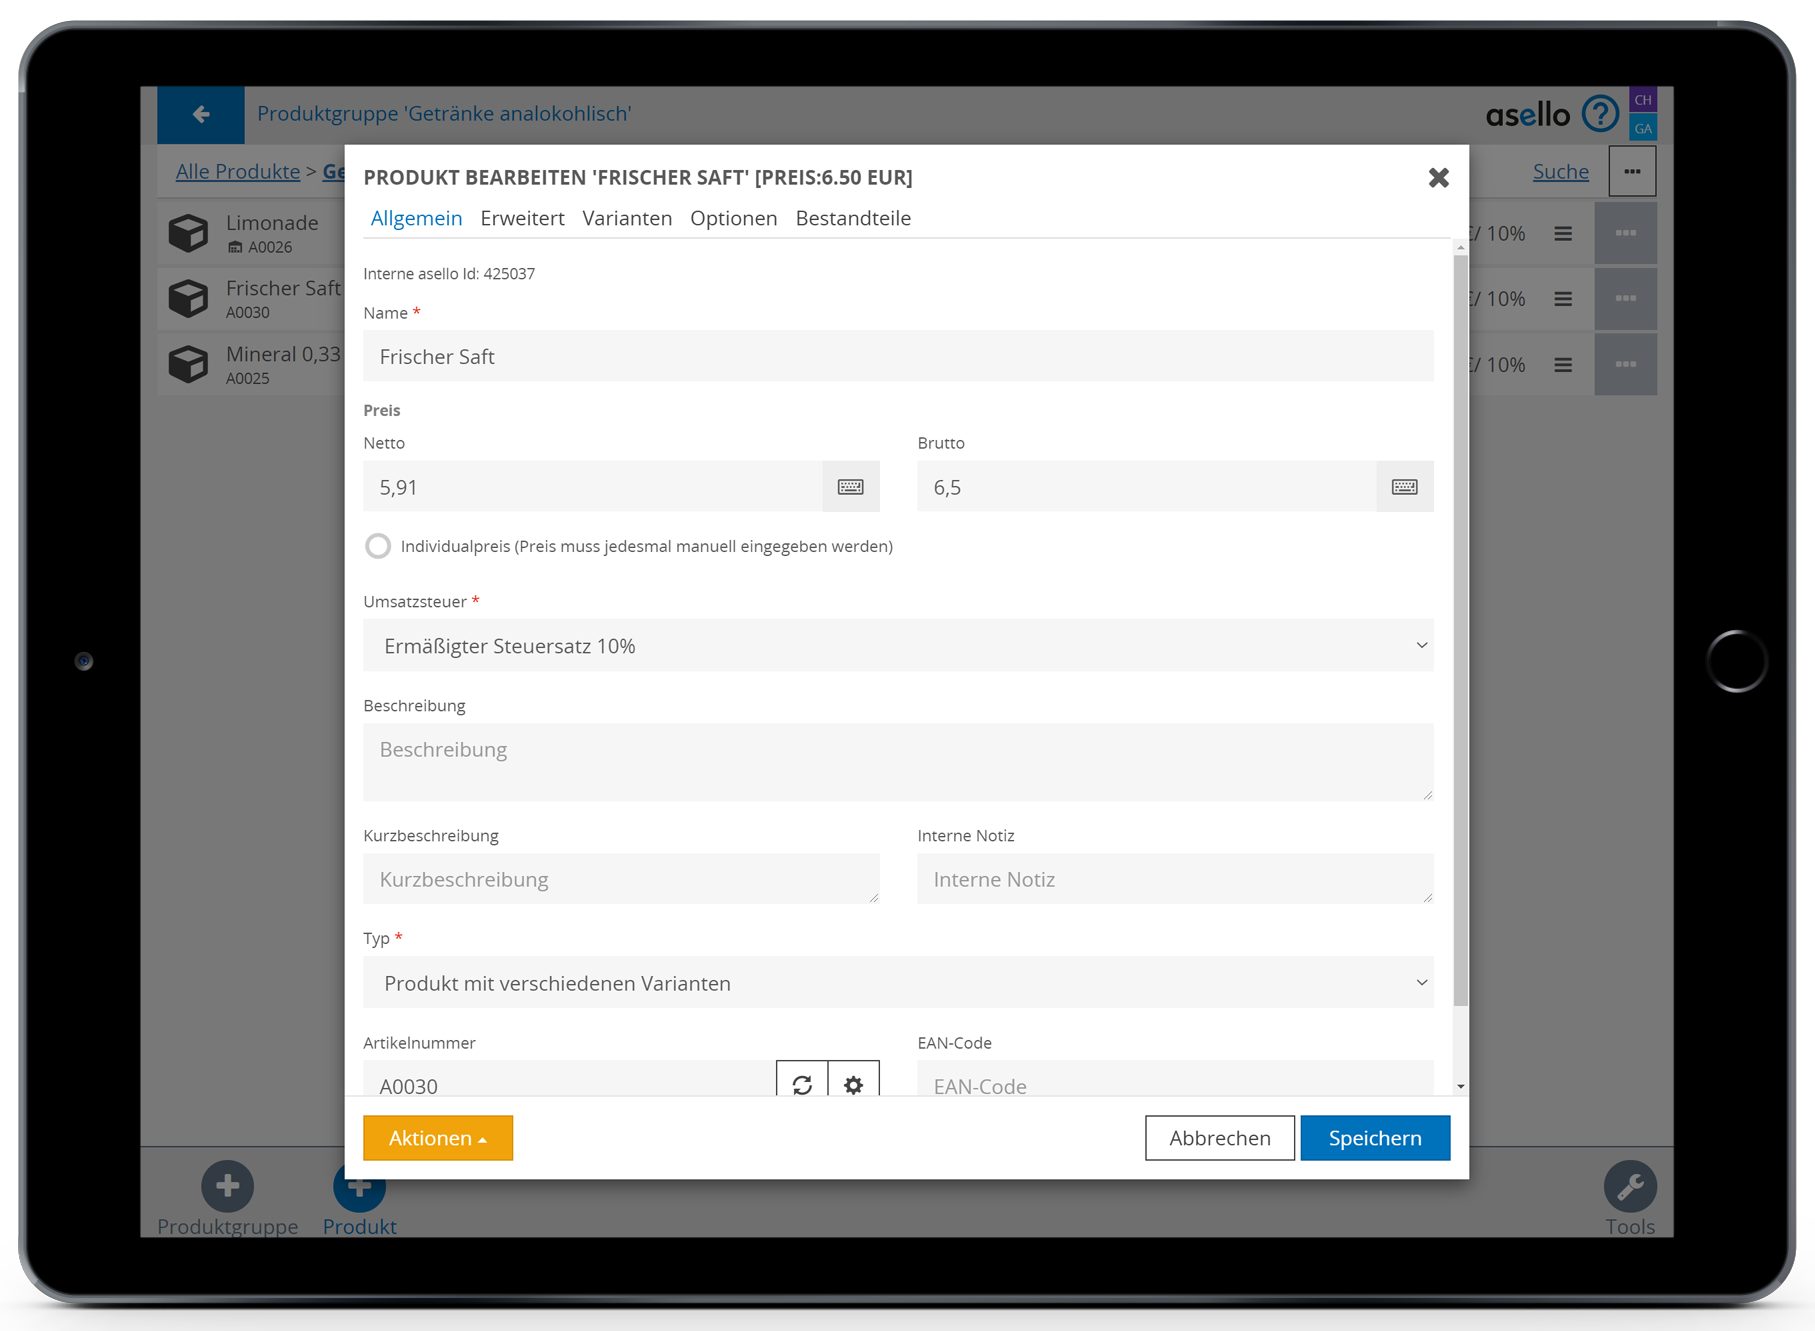Viewport: 1815px width, 1331px height.
Task: Click reorder handle on Mineral row
Action: click(x=1563, y=365)
